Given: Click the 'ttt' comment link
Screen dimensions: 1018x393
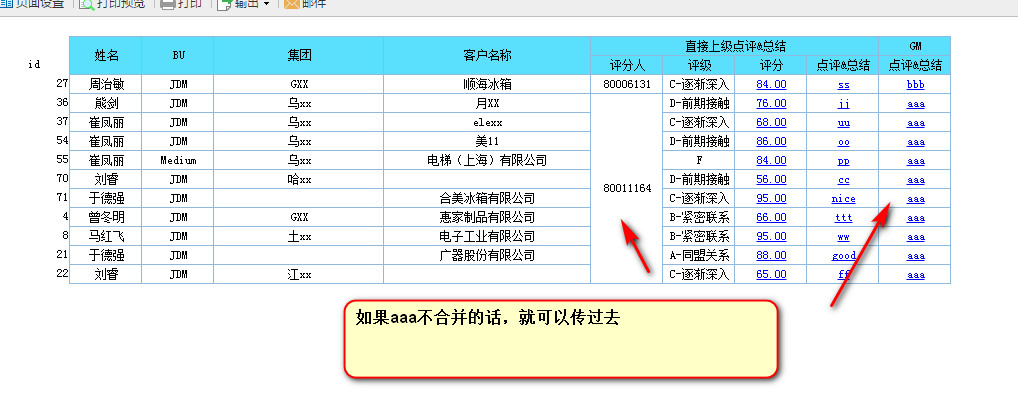Looking at the screenshot, I should pyautogui.click(x=843, y=218).
